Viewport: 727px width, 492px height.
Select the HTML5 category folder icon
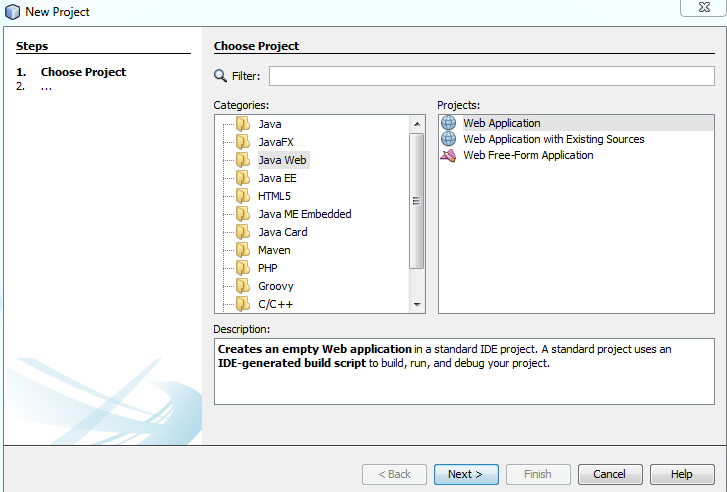(x=242, y=196)
